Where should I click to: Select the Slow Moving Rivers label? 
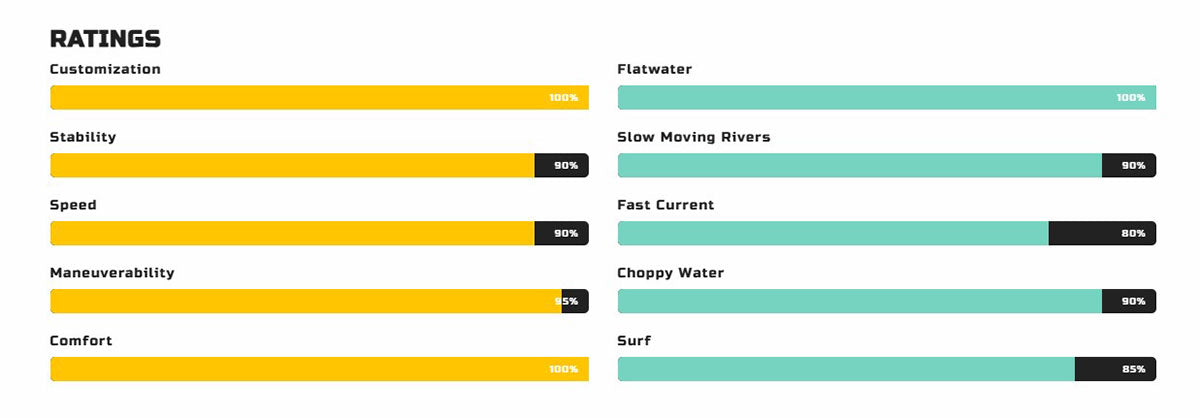694,137
